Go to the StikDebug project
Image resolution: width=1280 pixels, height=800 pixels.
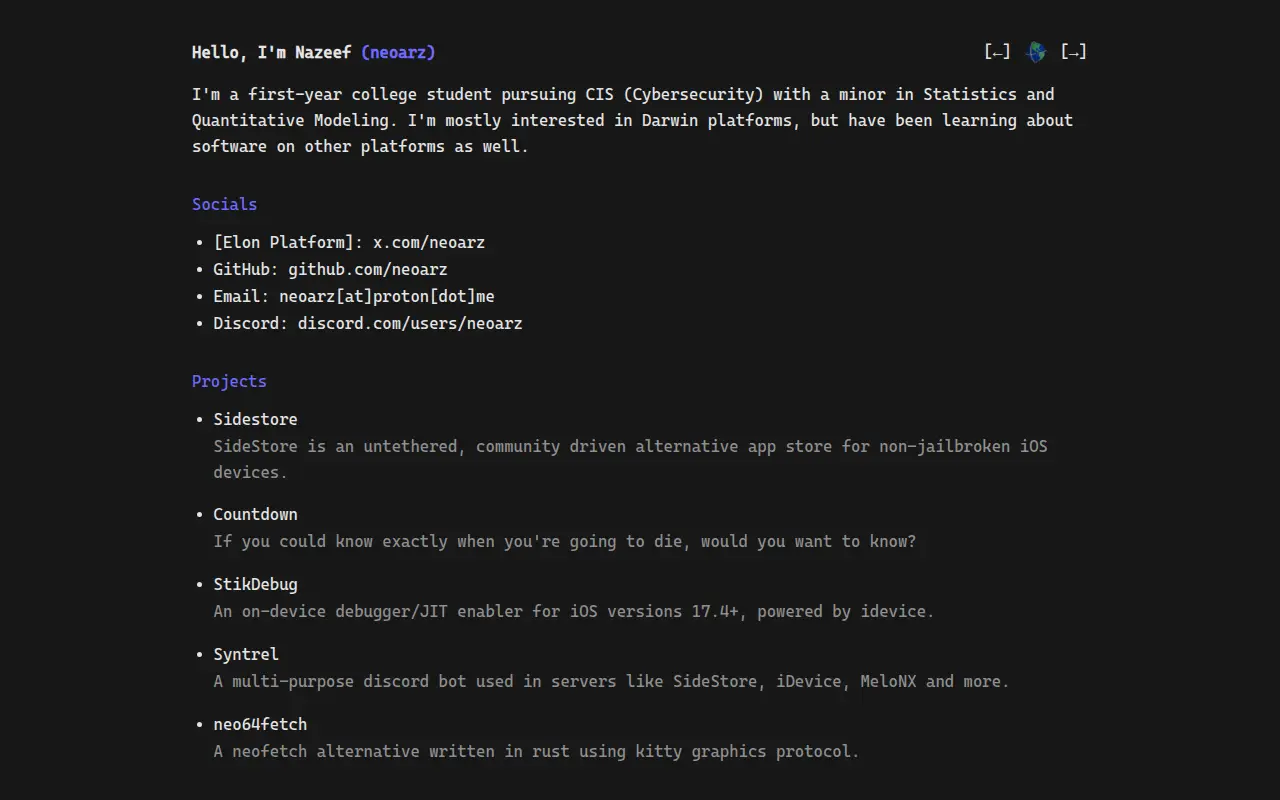[255, 584]
